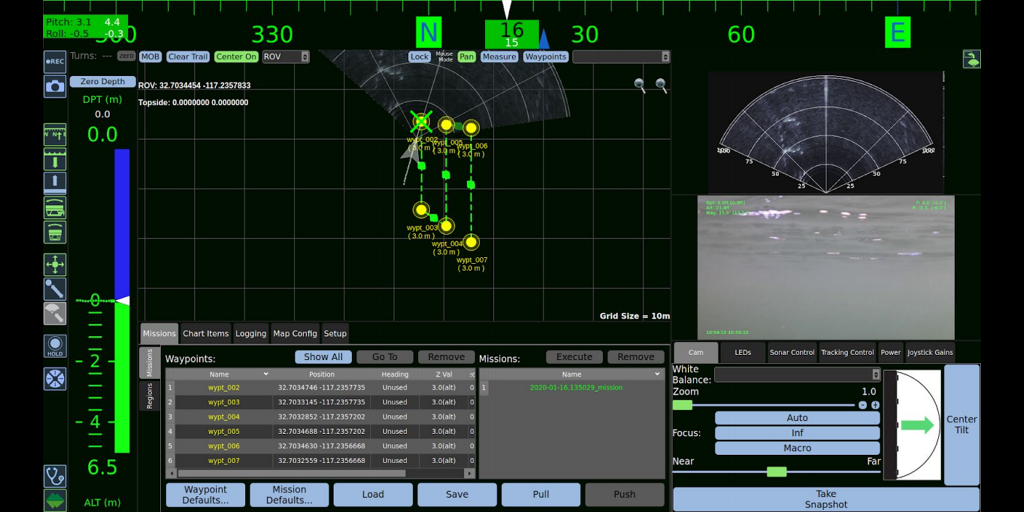Click the sonar display icon in sidebar
1024x512 pixels.
(55, 207)
